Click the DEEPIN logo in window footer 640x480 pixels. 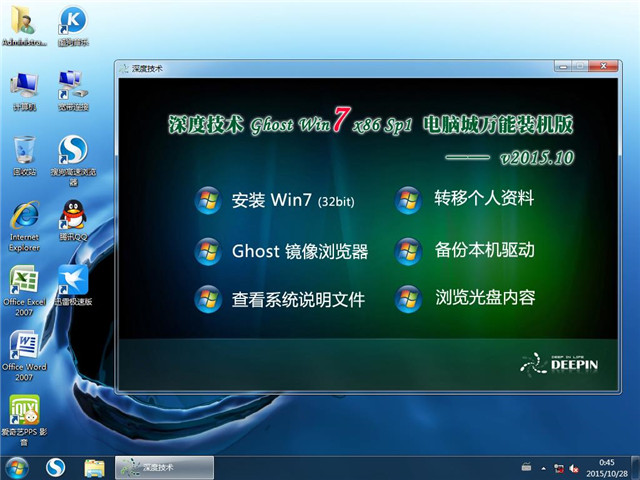tap(559, 364)
